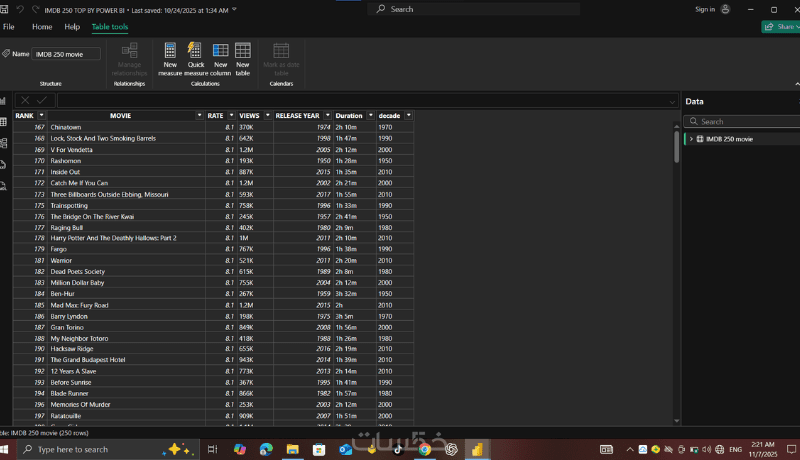
Task: Click the Sign in link
Action: coord(705,9)
